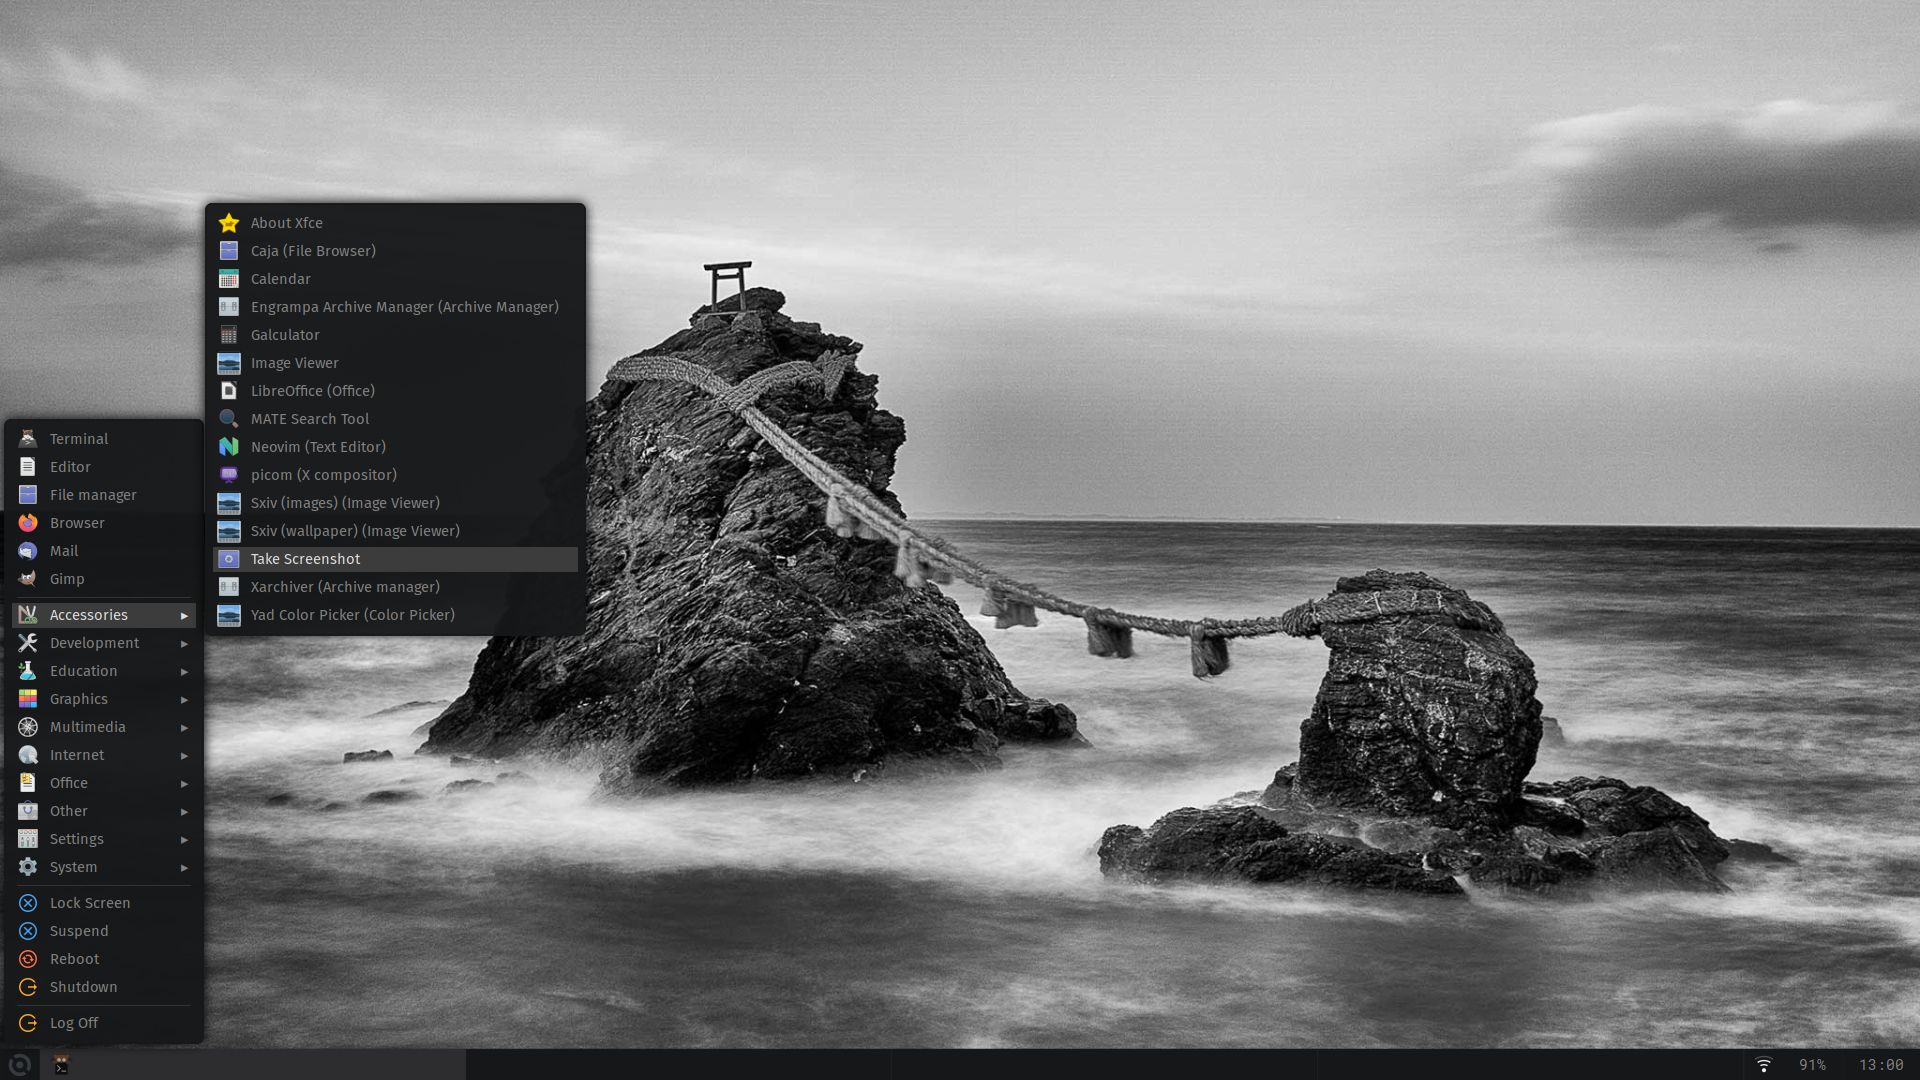
Task: Open the Settings category label
Action: coord(77,839)
